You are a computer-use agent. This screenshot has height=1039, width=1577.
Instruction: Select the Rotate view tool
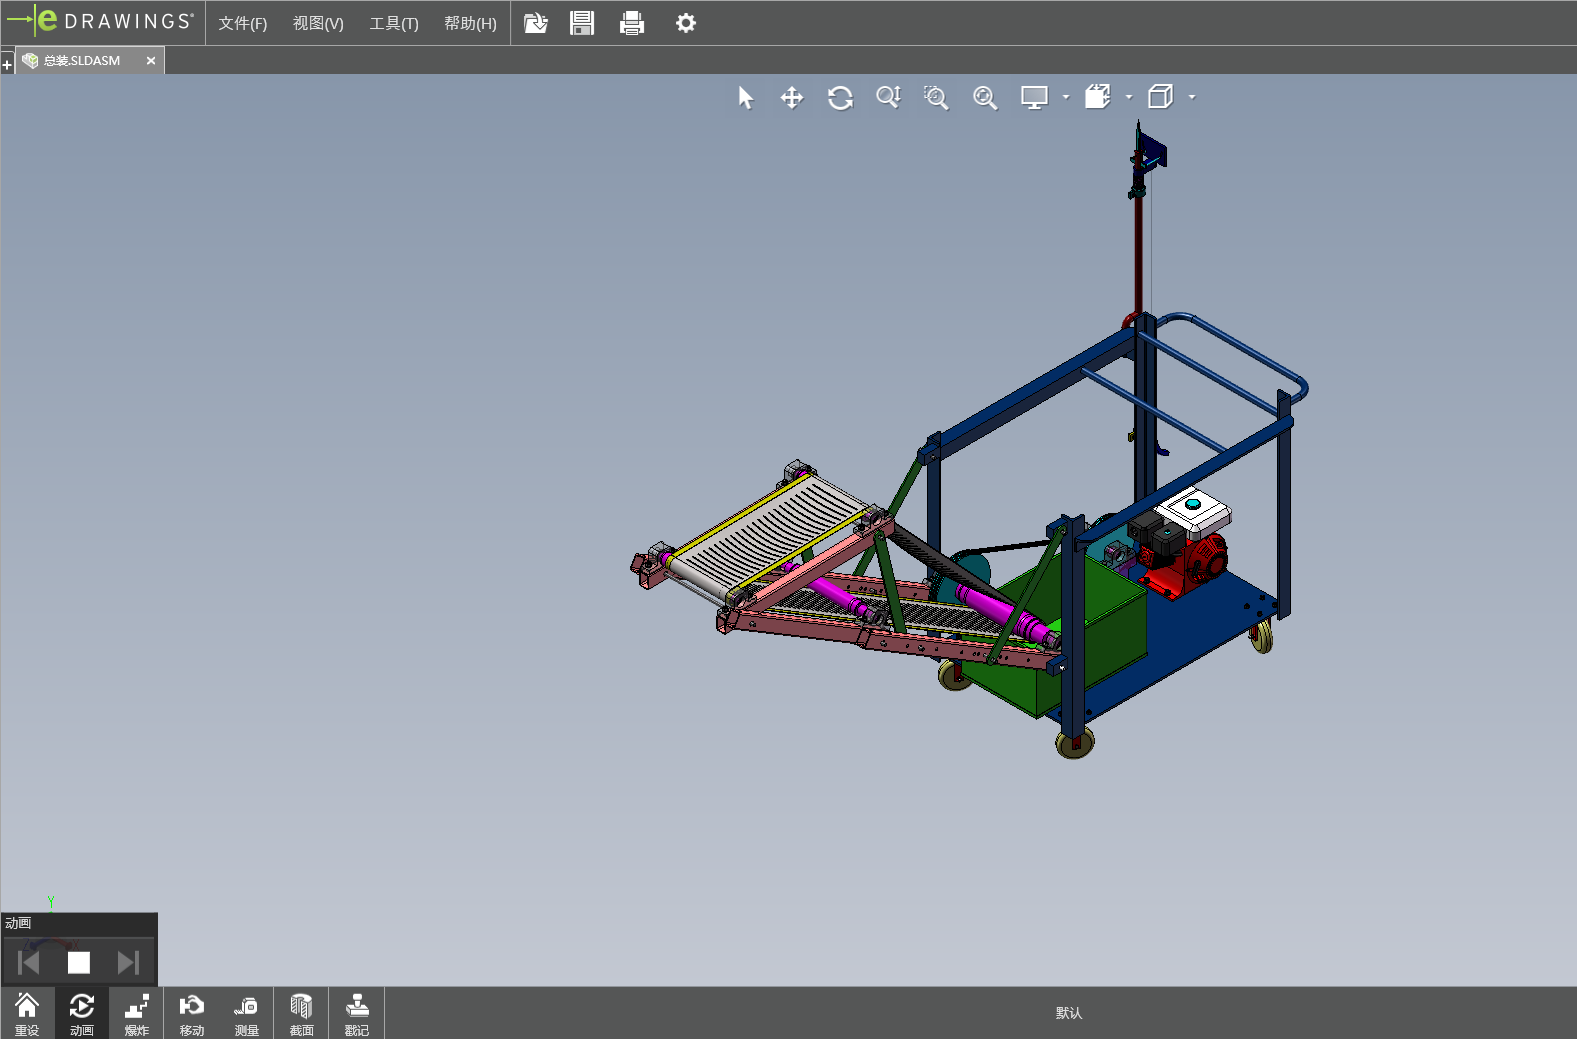[x=840, y=98]
